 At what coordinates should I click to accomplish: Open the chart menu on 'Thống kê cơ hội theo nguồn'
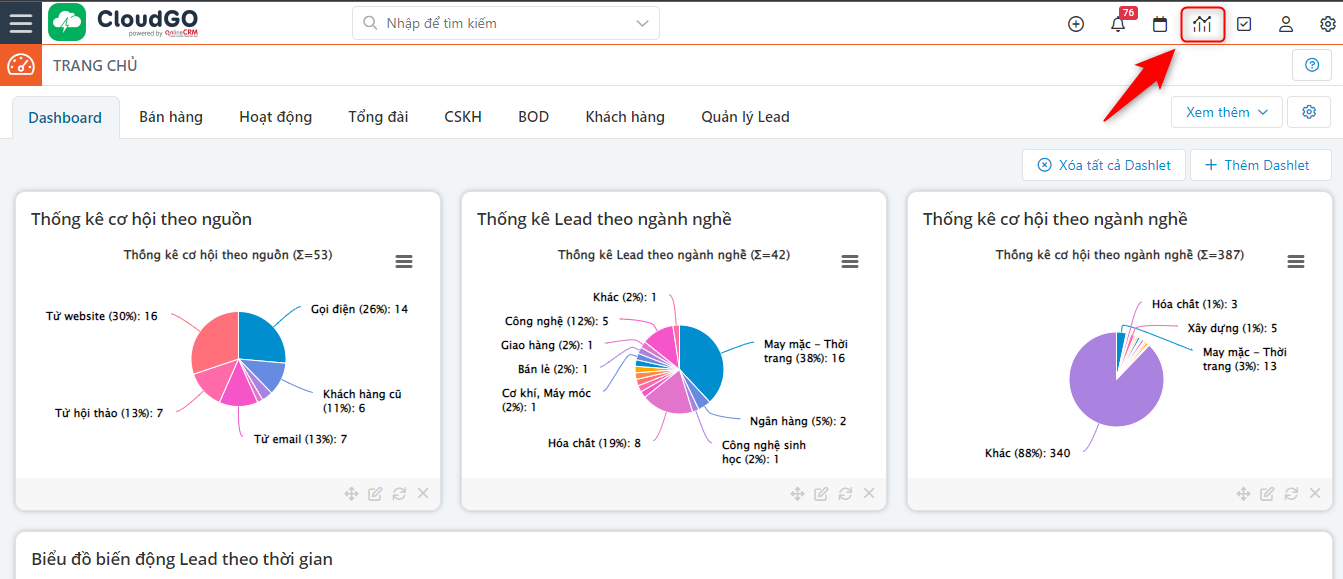tap(404, 261)
